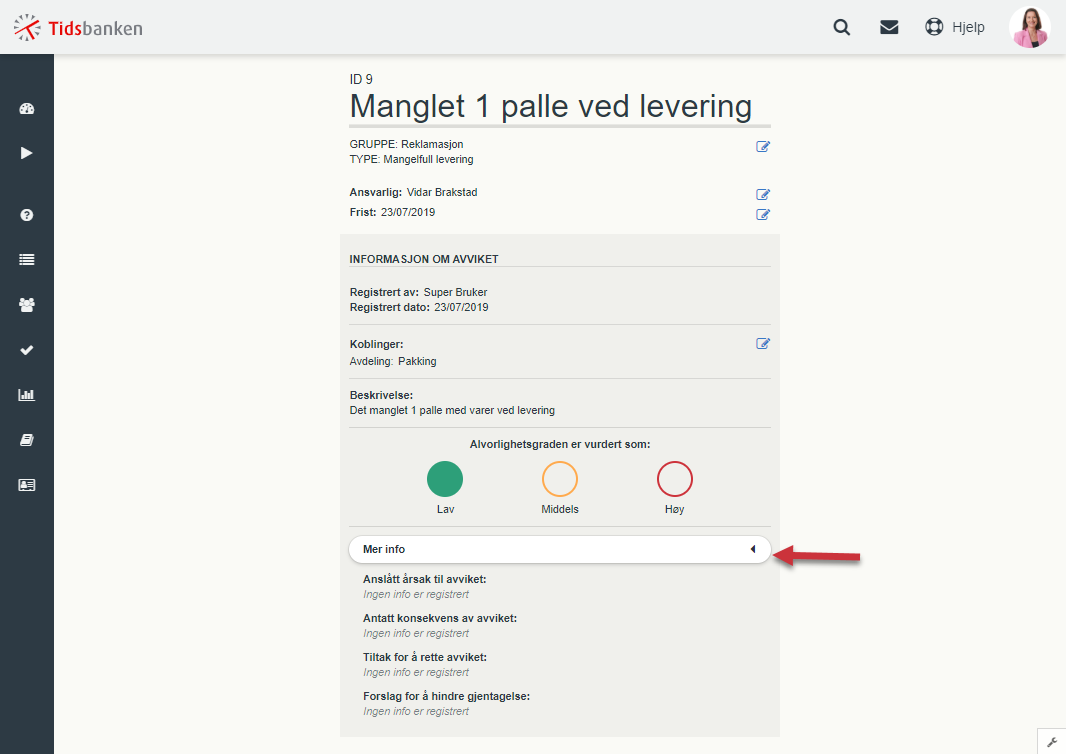Screen dimensions: 1066x754
Task: Select the red Høy severity circle
Action: click(x=674, y=479)
